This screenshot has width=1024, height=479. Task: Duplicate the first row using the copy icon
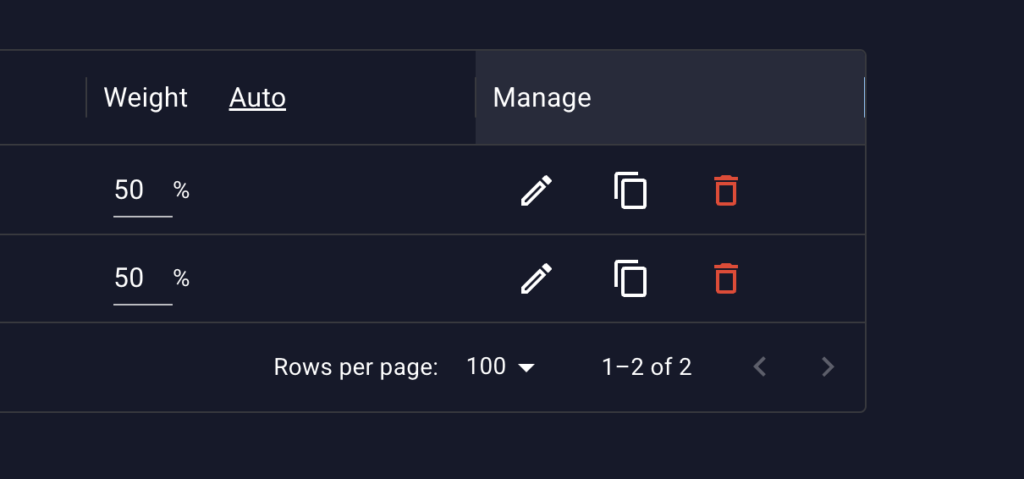click(630, 190)
